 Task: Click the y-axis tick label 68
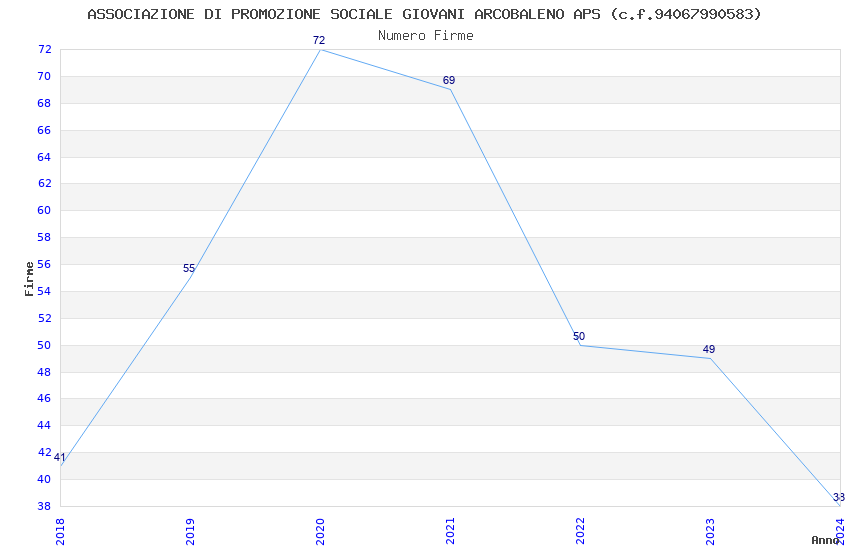pyautogui.click(x=44, y=103)
